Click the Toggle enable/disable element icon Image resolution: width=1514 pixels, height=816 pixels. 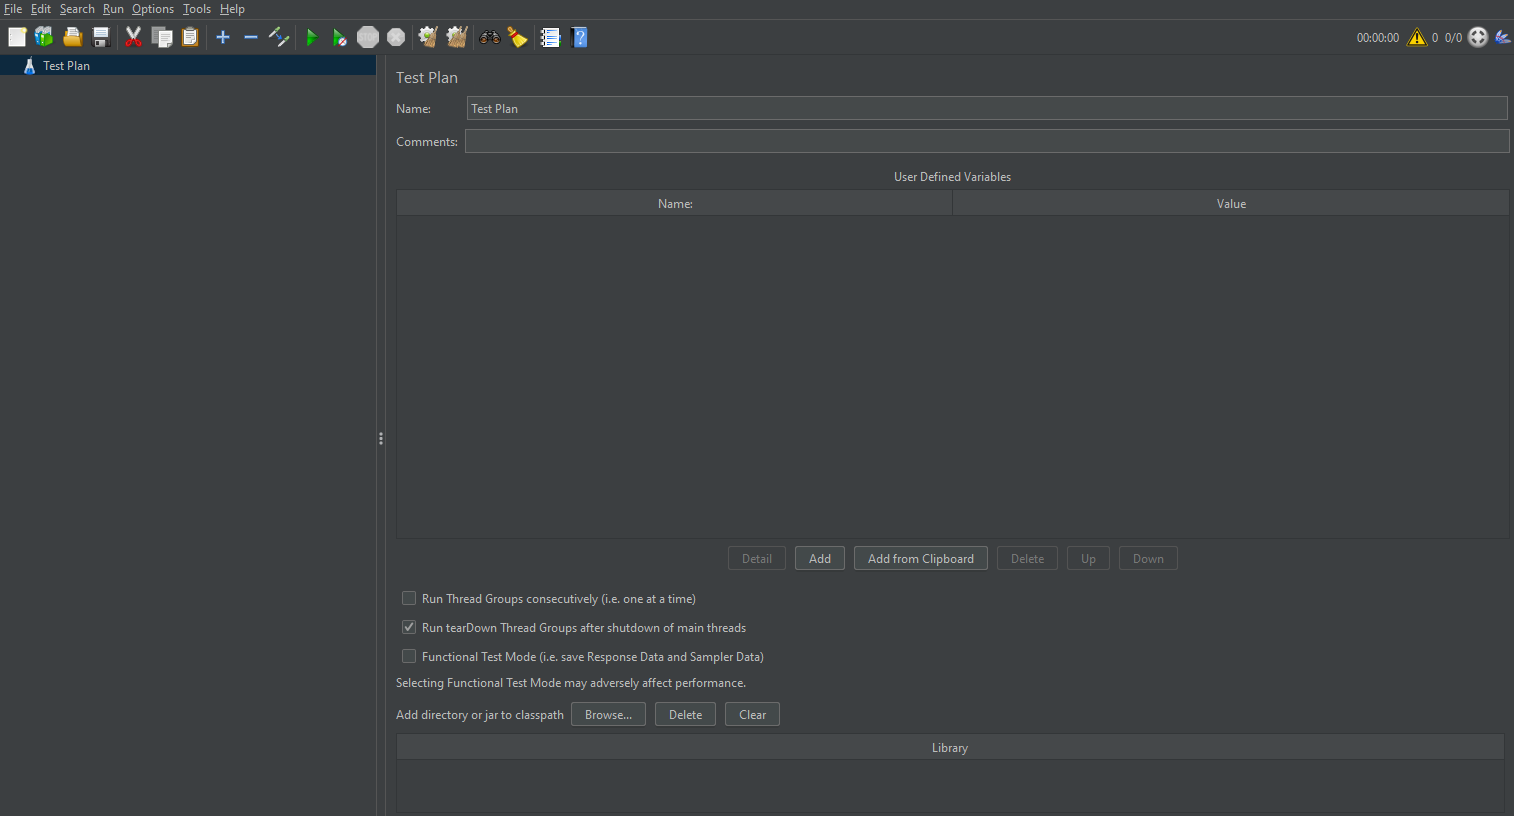[x=279, y=37]
